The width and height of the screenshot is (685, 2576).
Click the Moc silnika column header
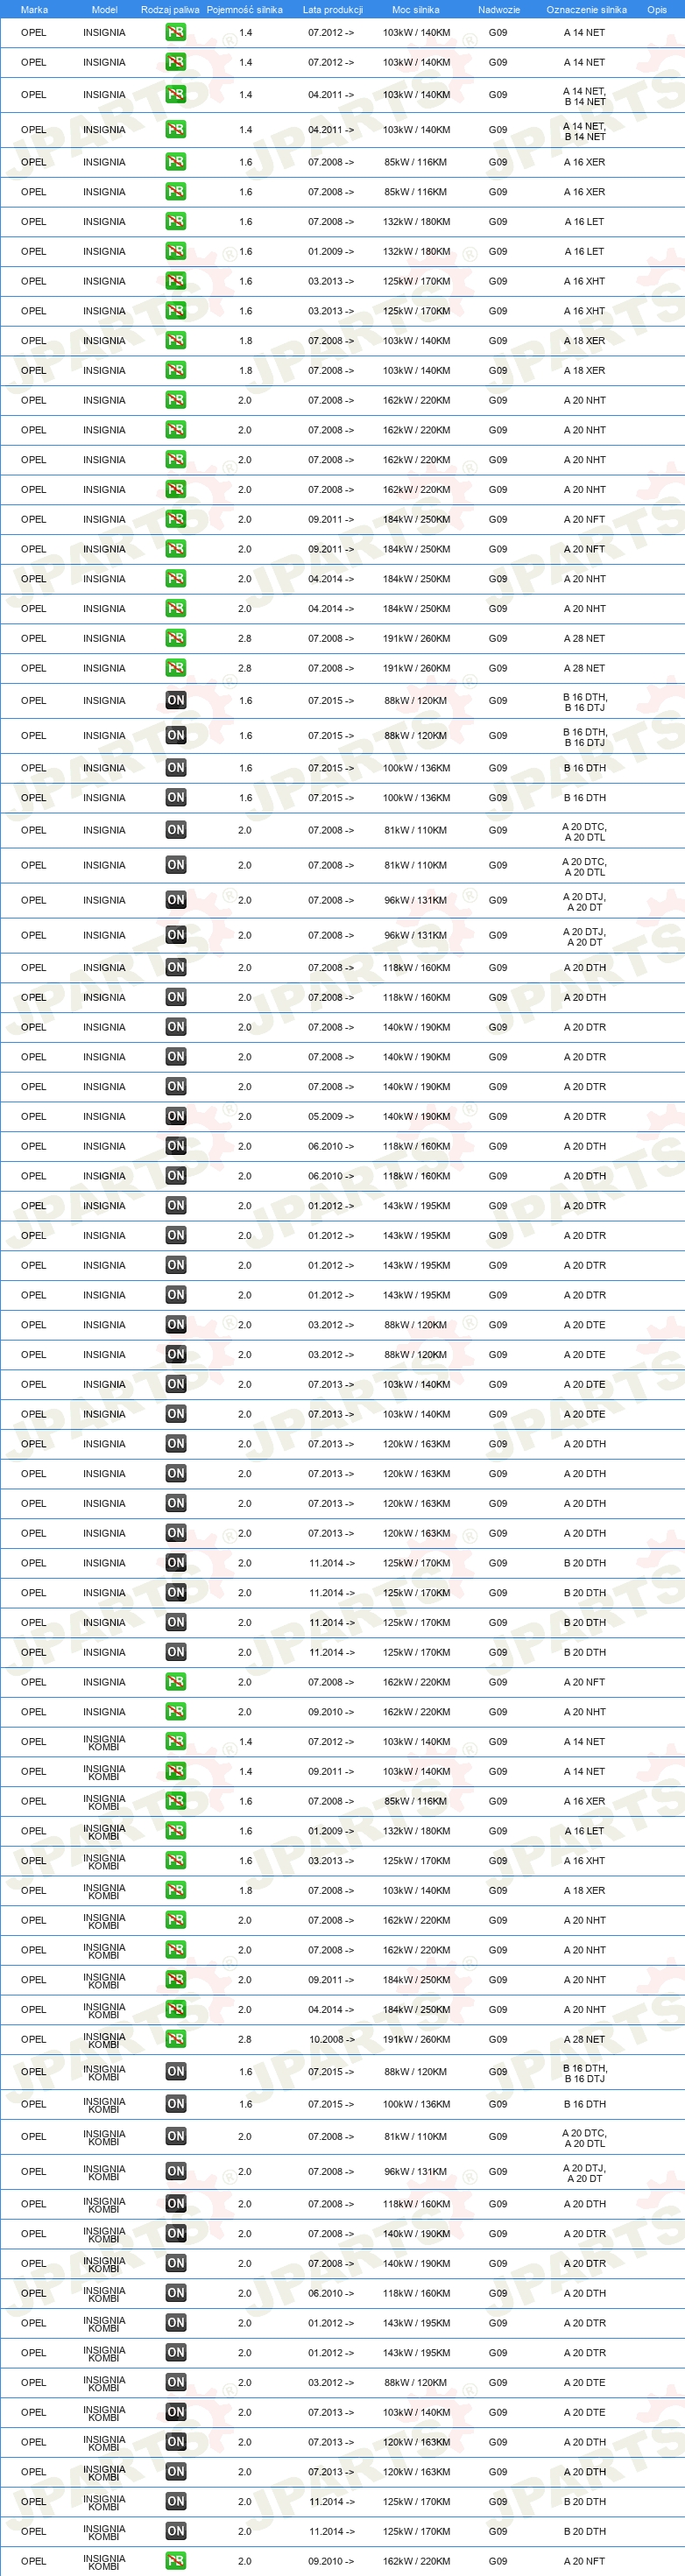(x=415, y=9)
